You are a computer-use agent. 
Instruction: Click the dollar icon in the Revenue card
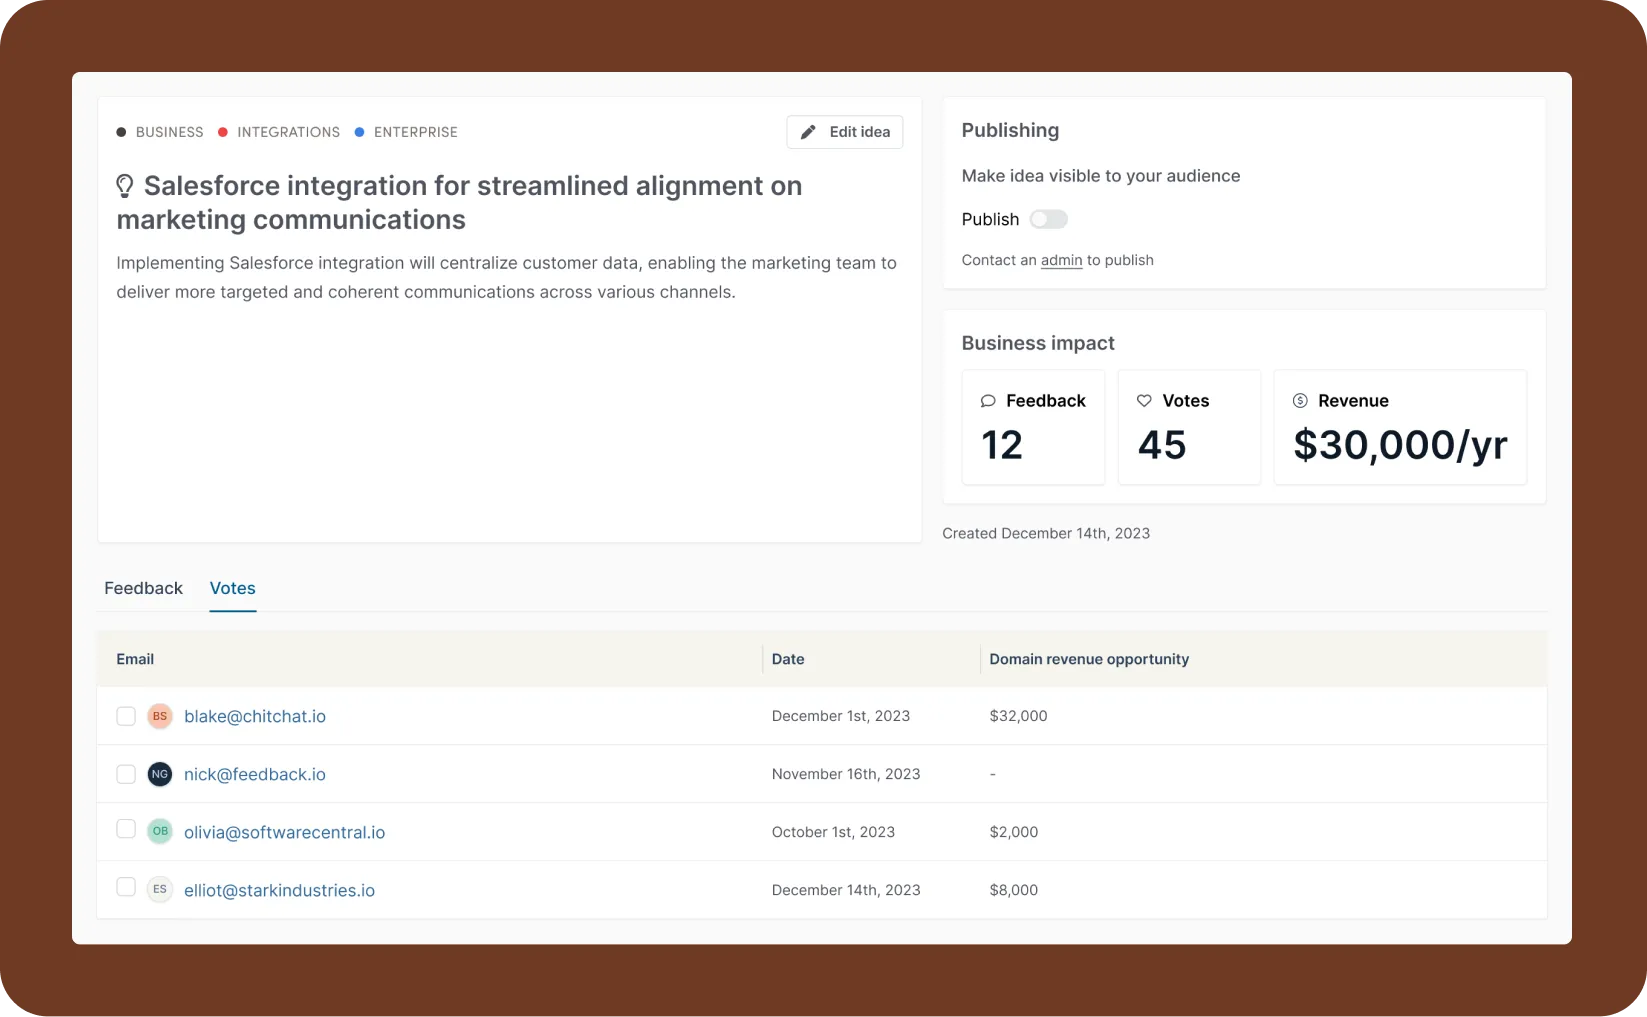(x=1299, y=400)
